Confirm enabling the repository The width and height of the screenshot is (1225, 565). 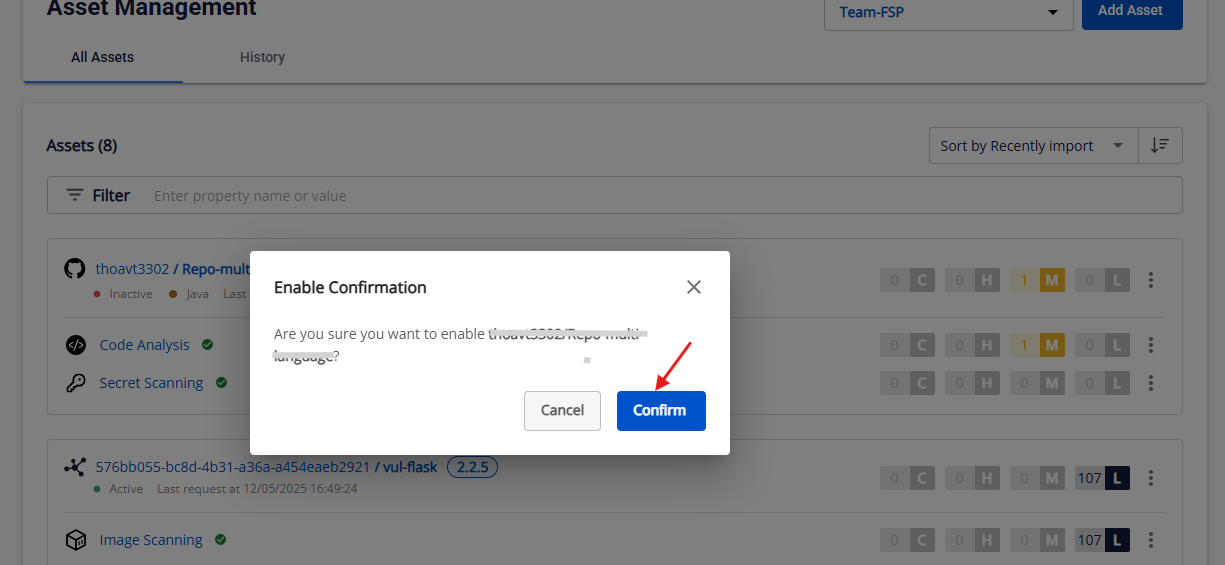point(660,410)
